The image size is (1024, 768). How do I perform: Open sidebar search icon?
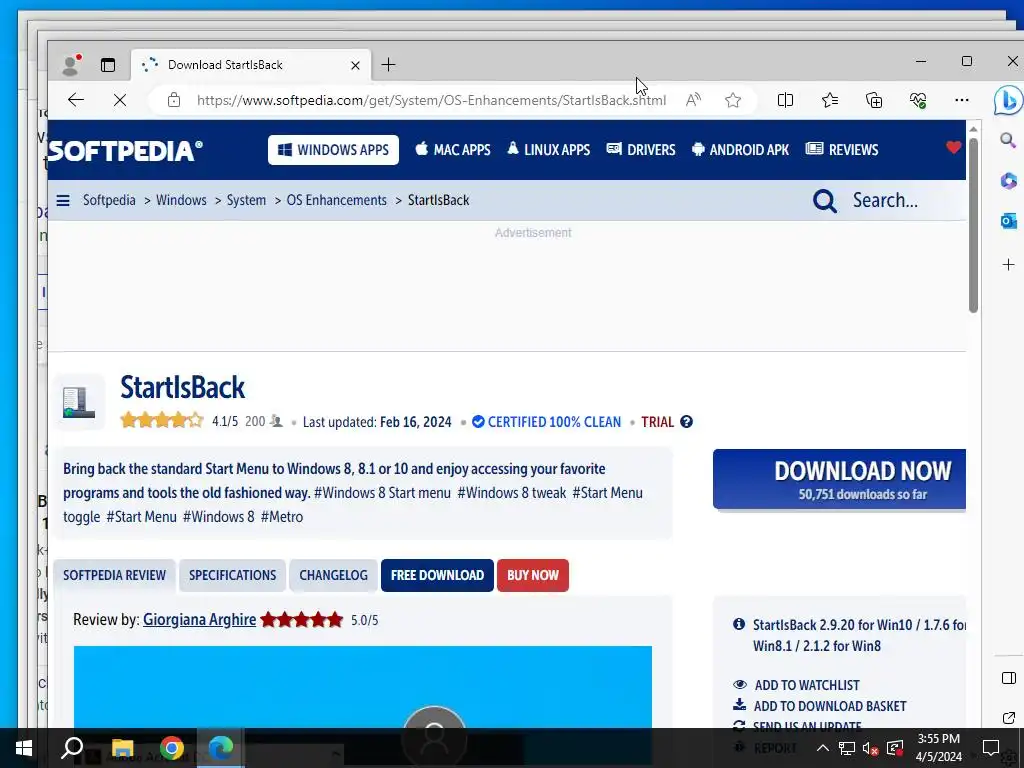[x=1008, y=140]
